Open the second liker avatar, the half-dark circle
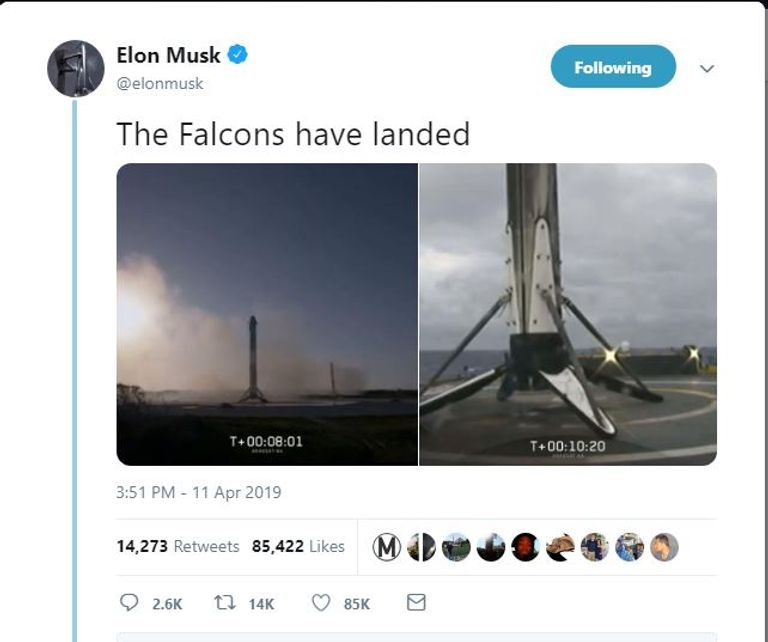 [x=421, y=547]
